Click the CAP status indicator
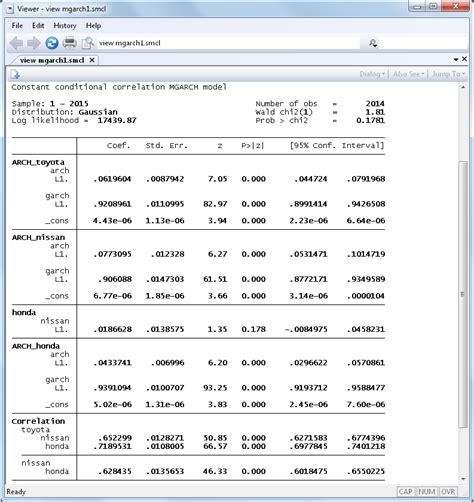Screen dimensions: 474x502 click(405, 492)
